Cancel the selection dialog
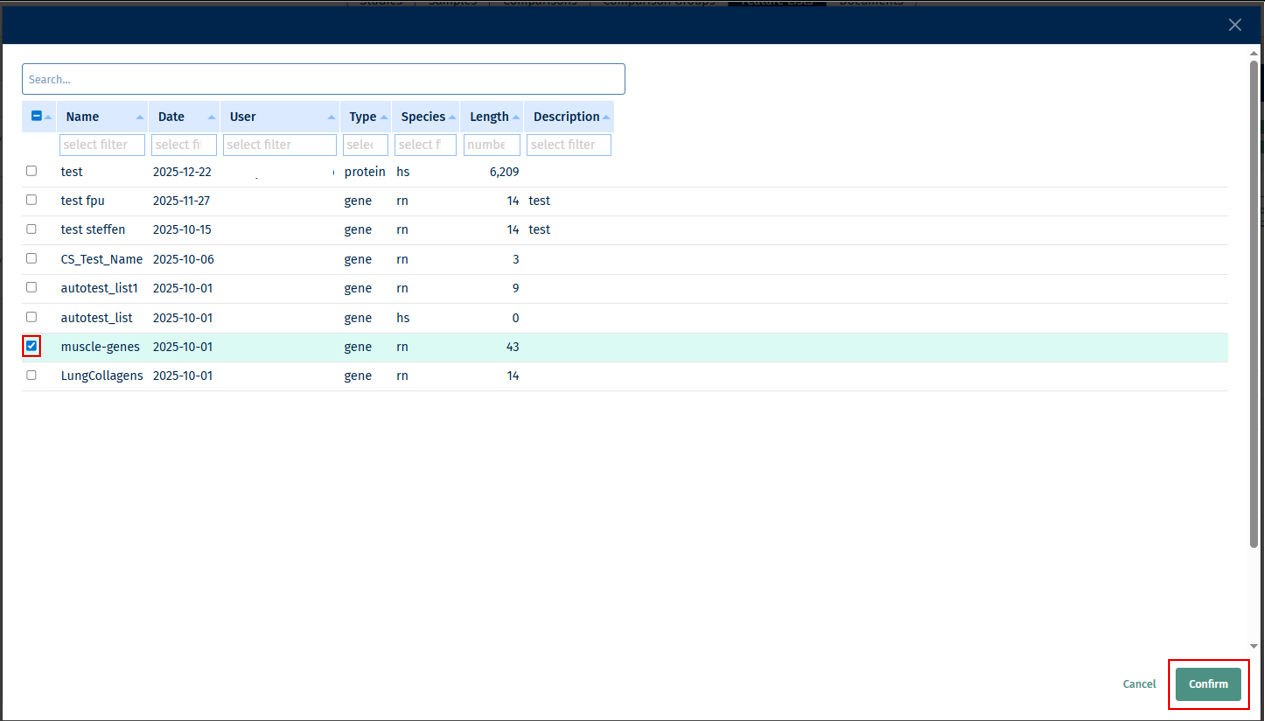1265x721 pixels. (1139, 684)
